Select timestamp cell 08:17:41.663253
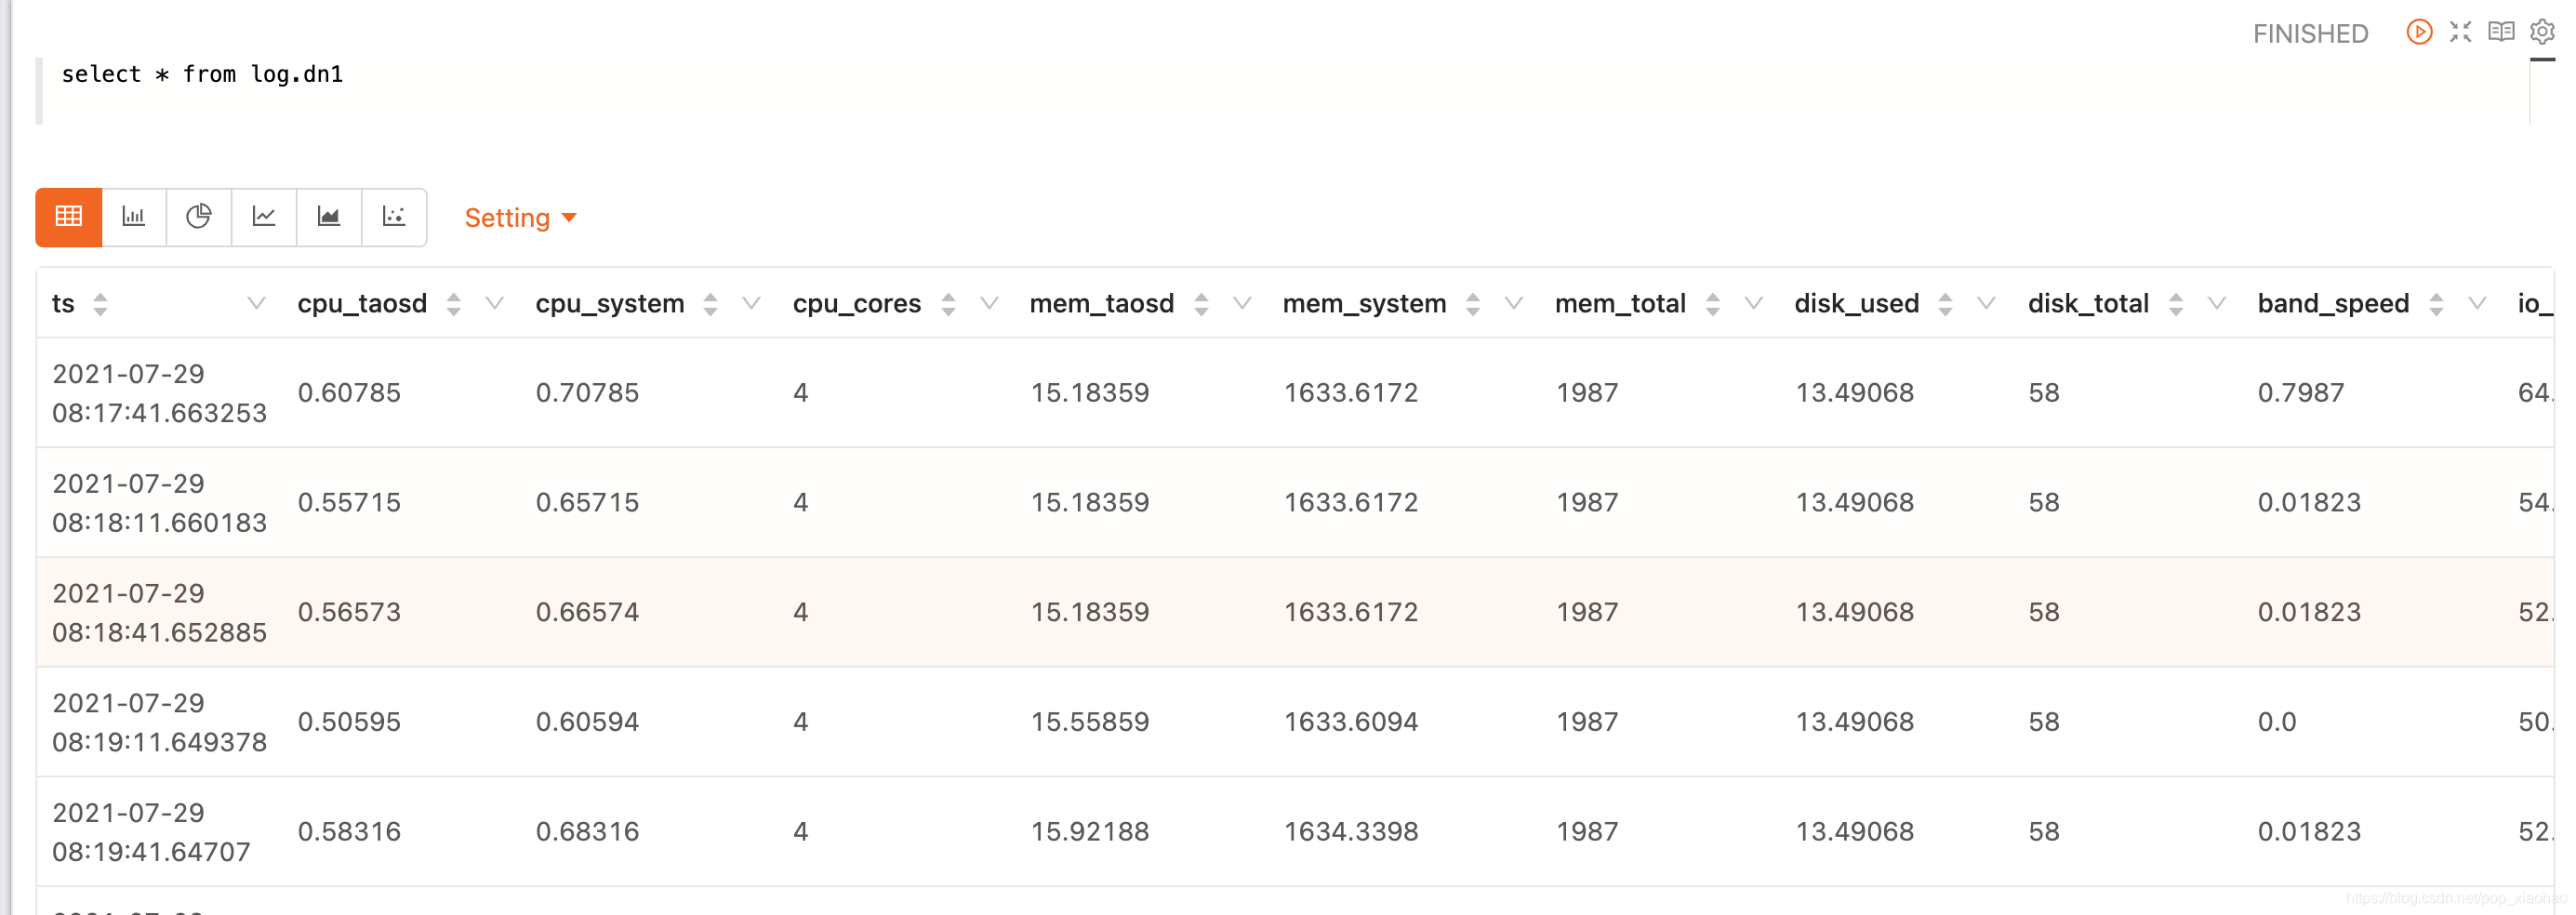Image resolution: width=2576 pixels, height=915 pixels. point(159,393)
